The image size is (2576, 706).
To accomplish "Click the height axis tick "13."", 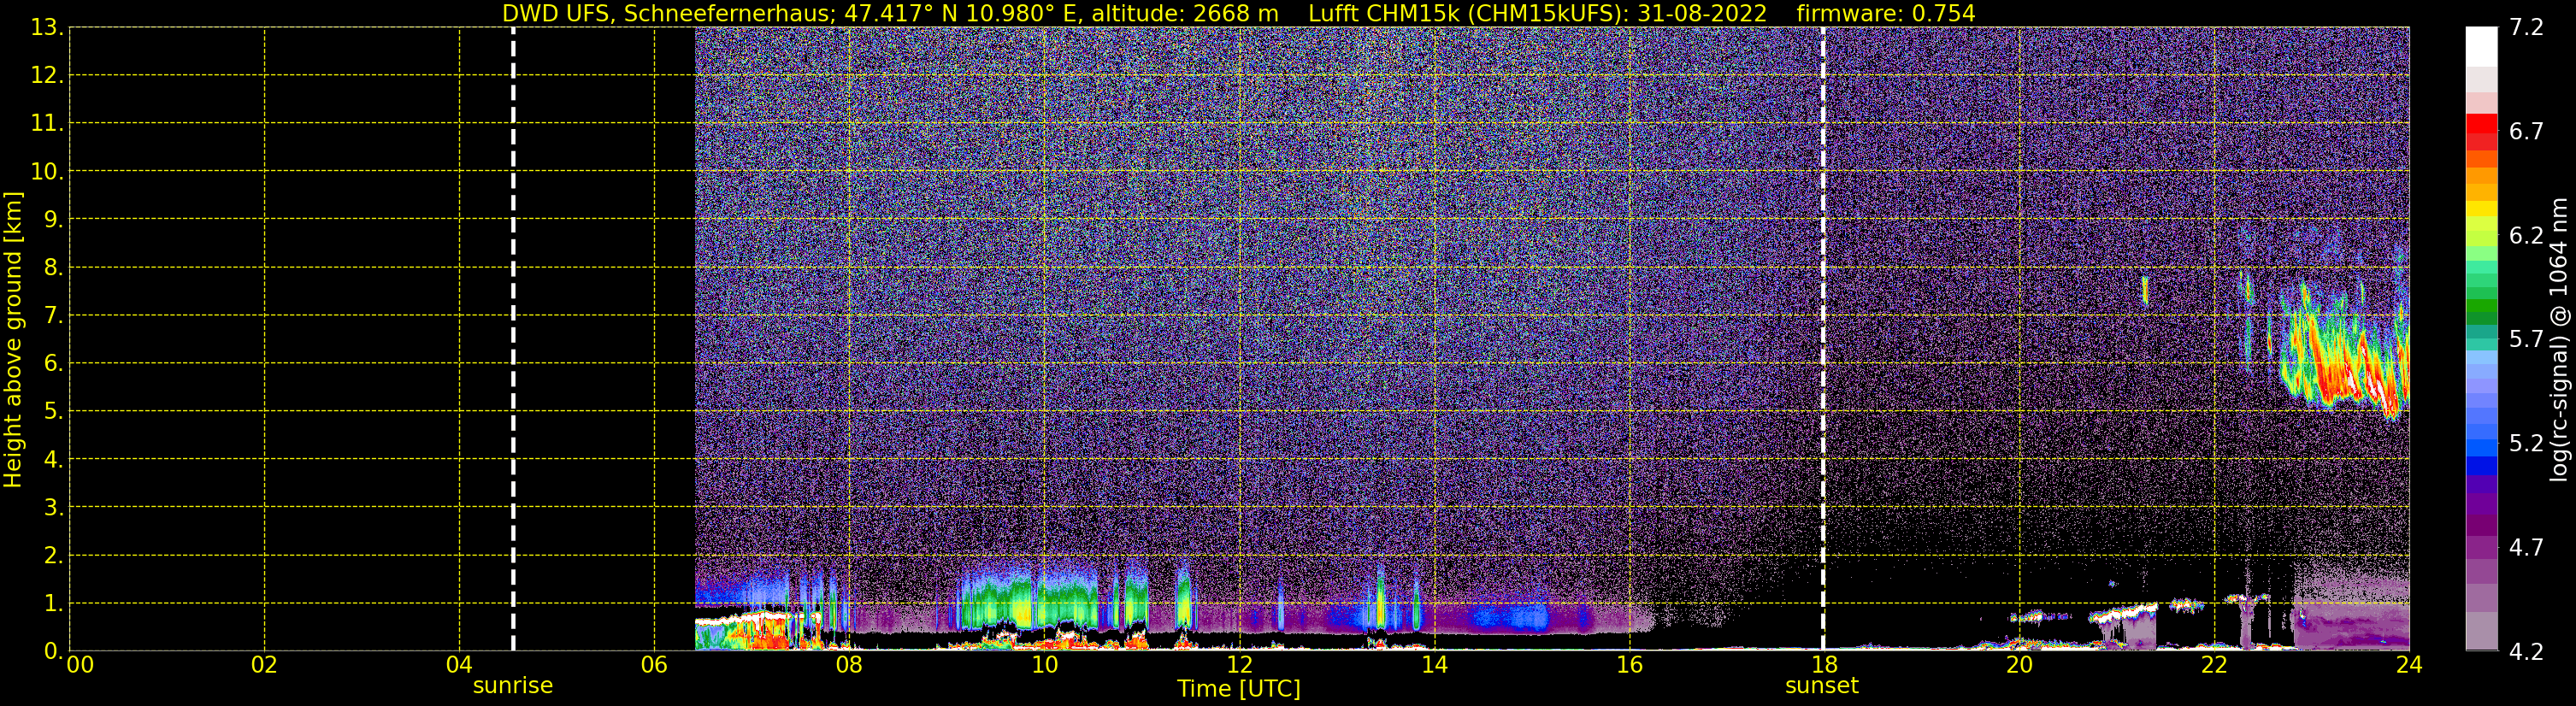I will 47,27.
